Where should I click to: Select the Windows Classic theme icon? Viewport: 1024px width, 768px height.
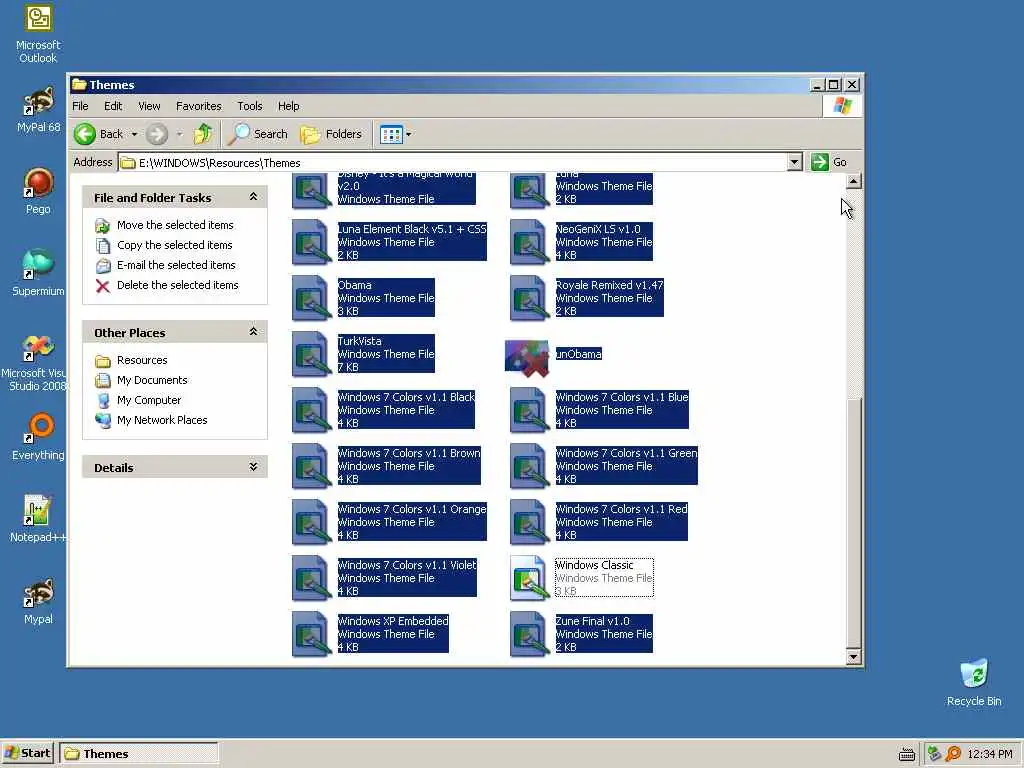coord(528,579)
